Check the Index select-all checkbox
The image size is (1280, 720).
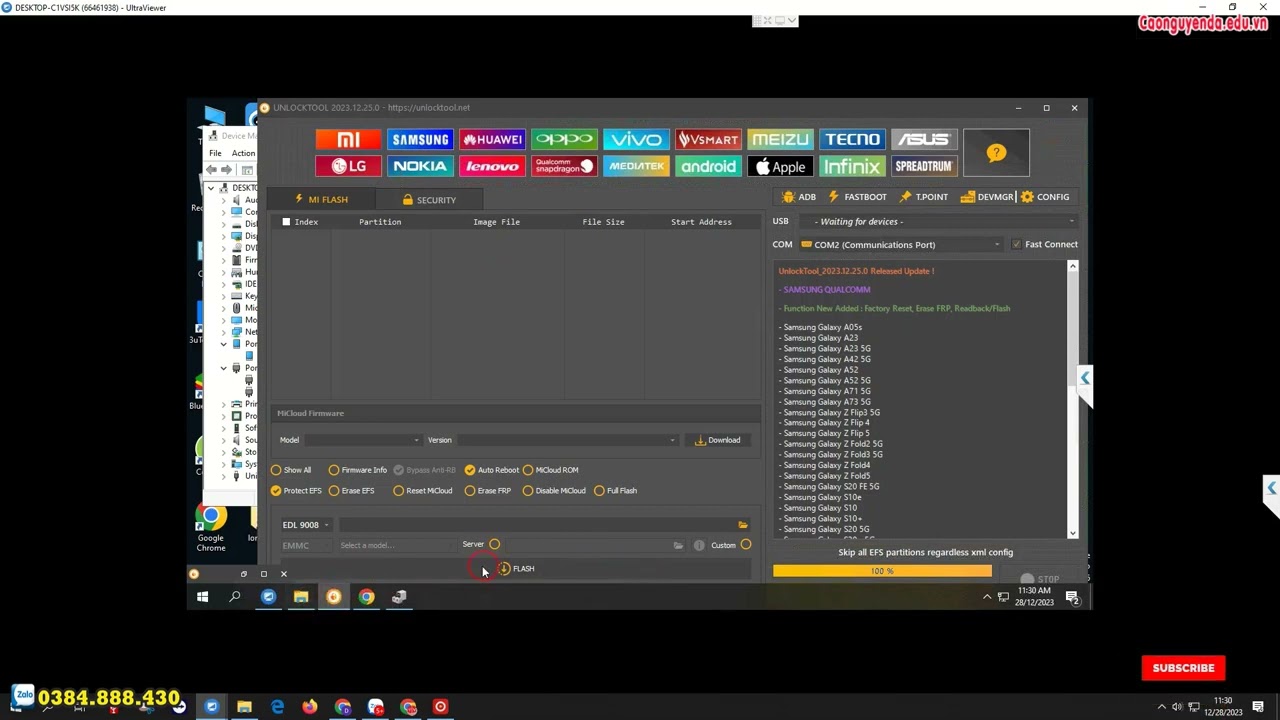click(x=286, y=222)
